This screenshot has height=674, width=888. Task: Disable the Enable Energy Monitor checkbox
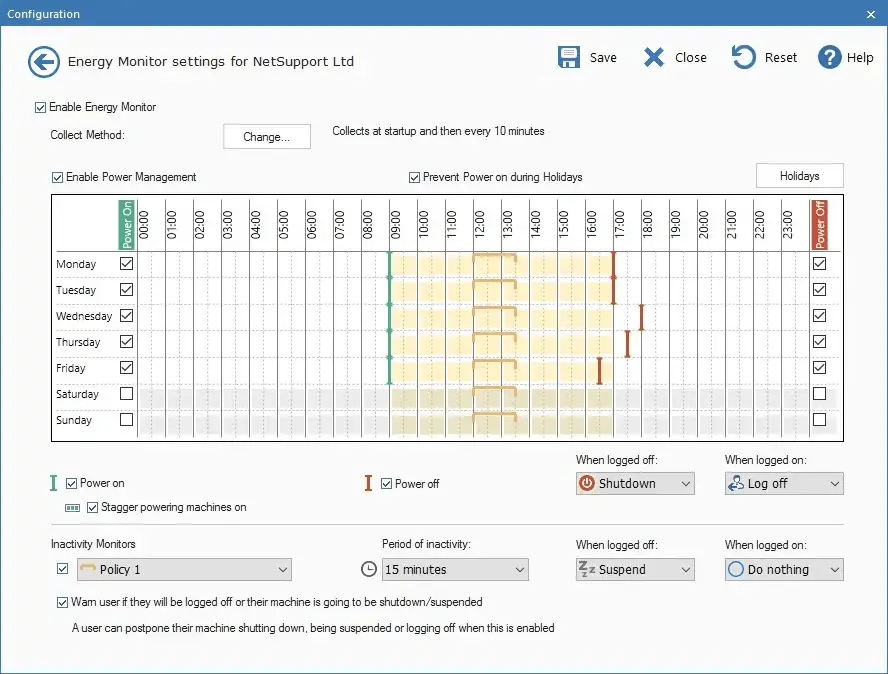tap(41, 107)
